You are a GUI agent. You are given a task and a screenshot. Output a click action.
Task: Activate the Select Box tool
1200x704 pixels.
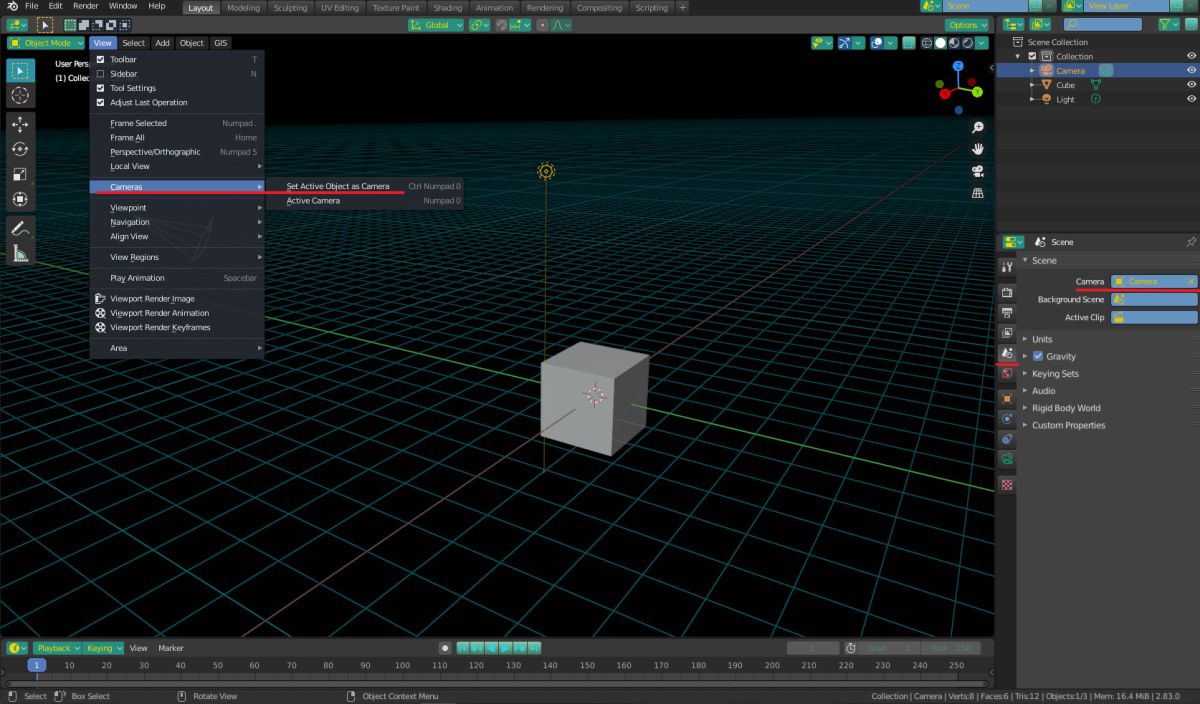pos(20,71)
